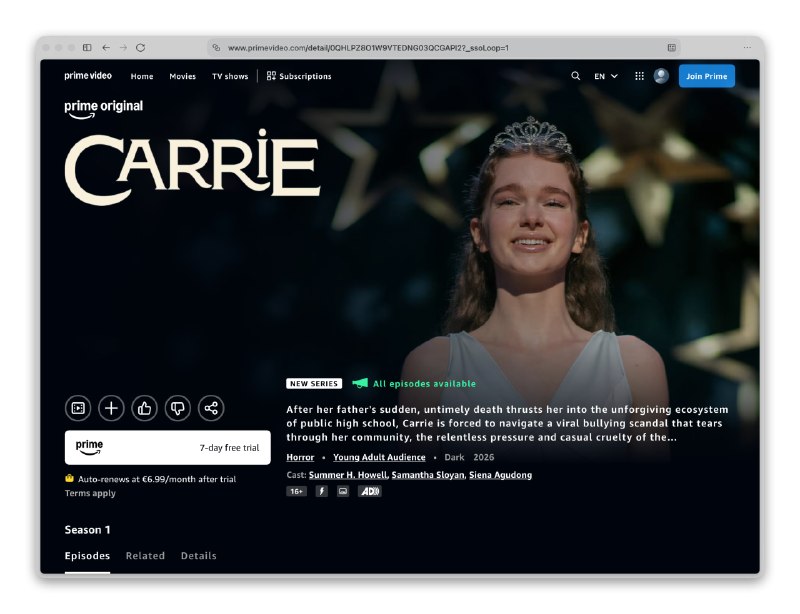The width and height of the screenshot is (800, 614).
Task: Start the prime 7-day free trial
Action: [x=167, y=448]
